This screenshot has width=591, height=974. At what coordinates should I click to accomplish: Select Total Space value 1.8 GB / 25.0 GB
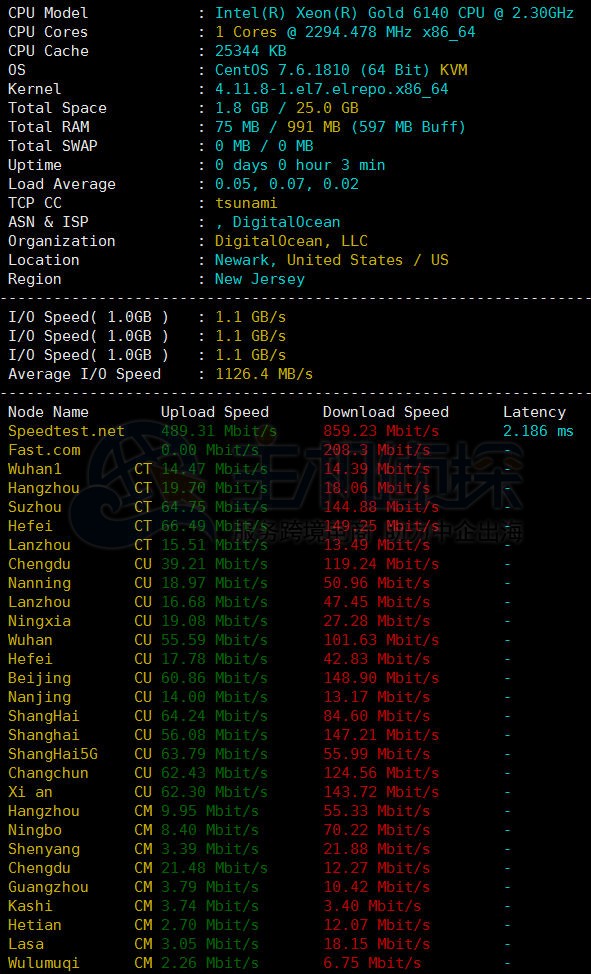tap(286, 108)
